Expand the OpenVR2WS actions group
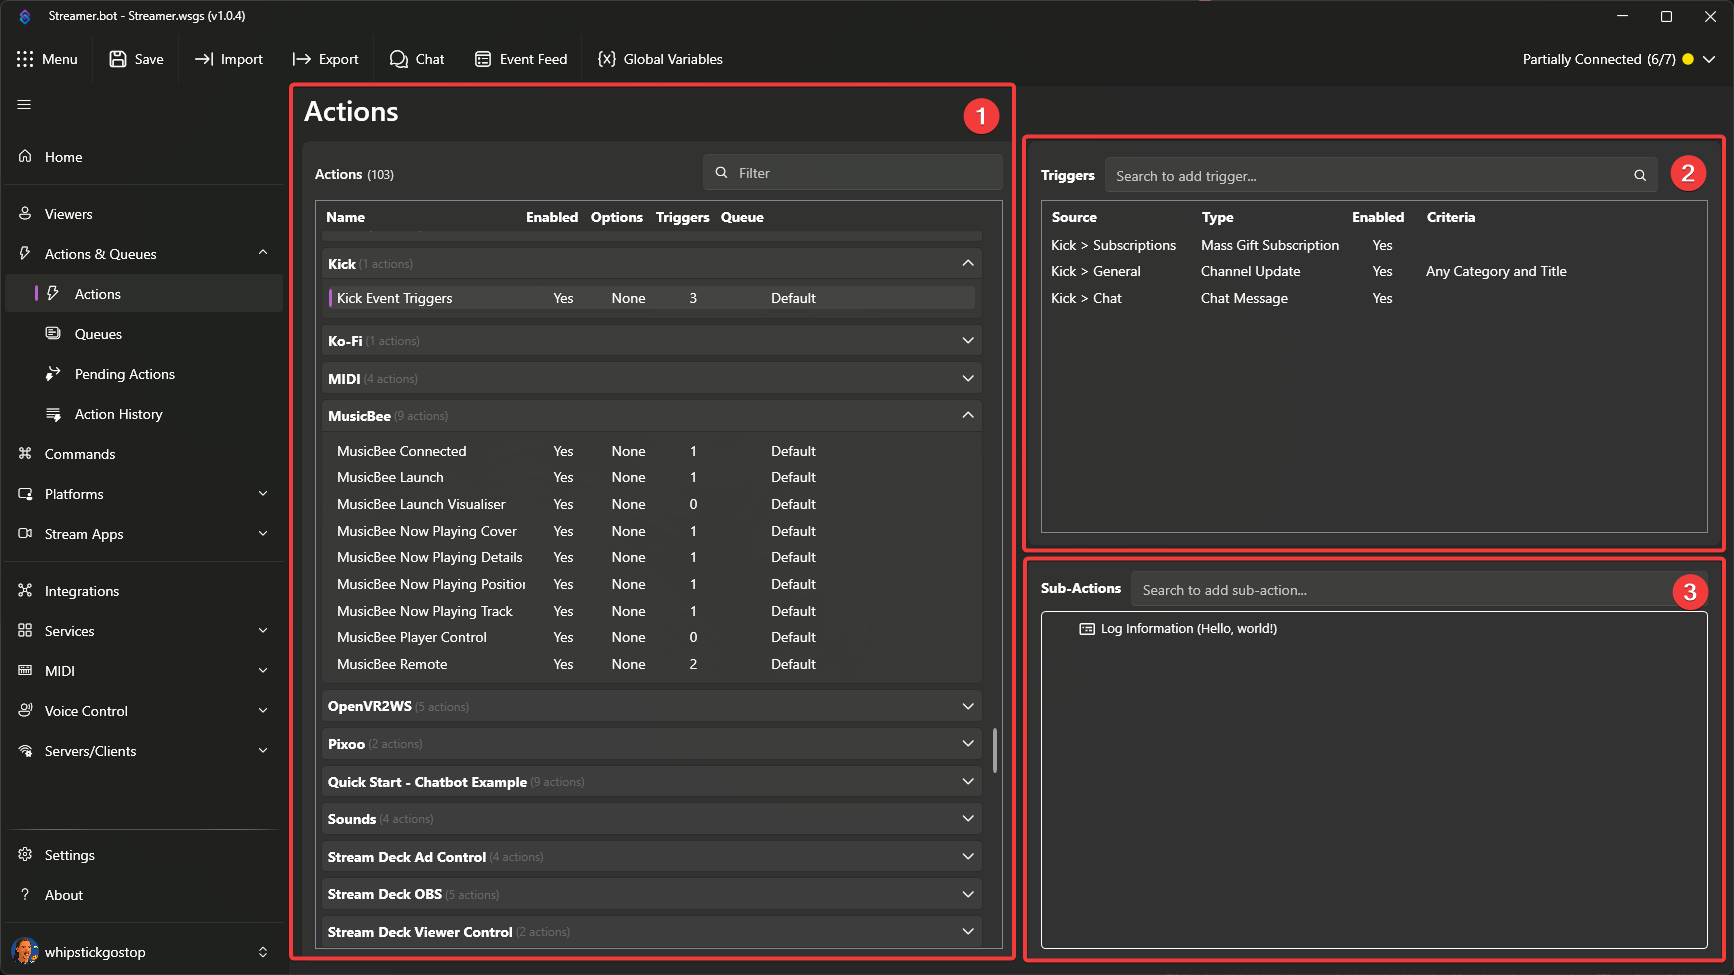This screenshot has width=1734, height=975. 966,705
